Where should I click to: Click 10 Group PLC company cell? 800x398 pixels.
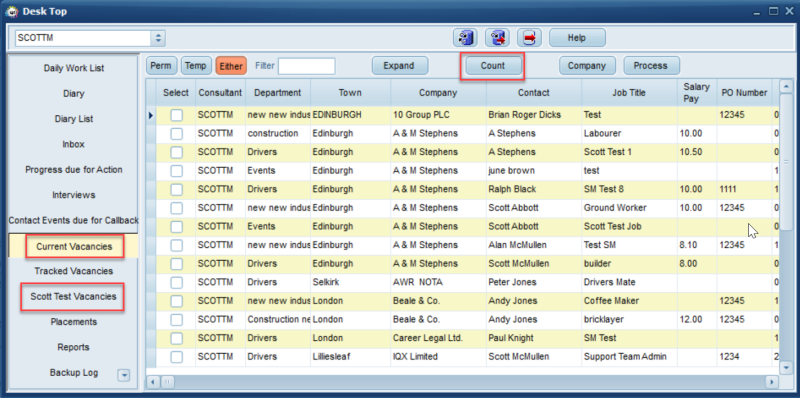438,115
